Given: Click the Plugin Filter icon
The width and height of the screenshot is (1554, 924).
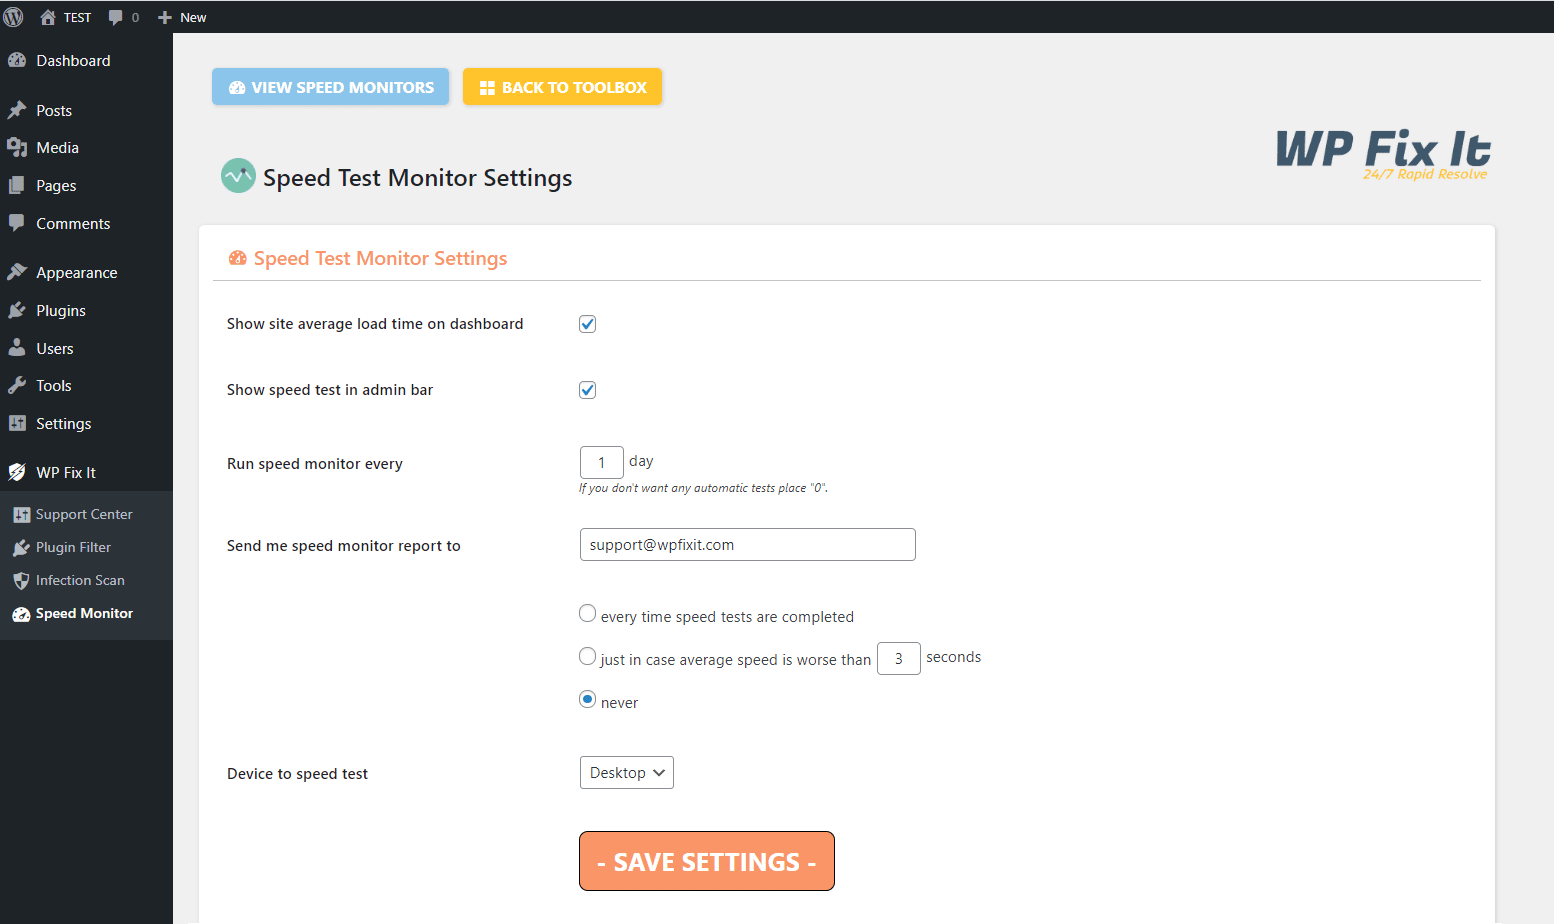Looking at the screenshot, I should pos(22,547).
